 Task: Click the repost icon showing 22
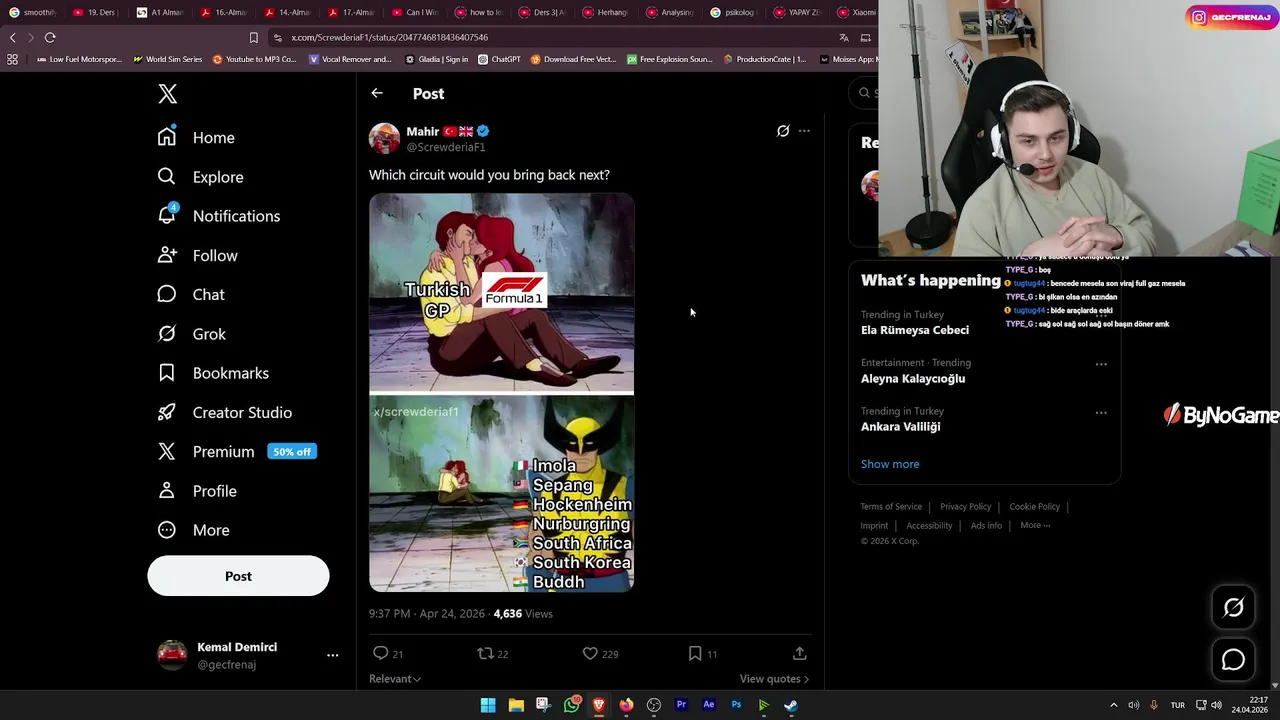tap(485, 653)
